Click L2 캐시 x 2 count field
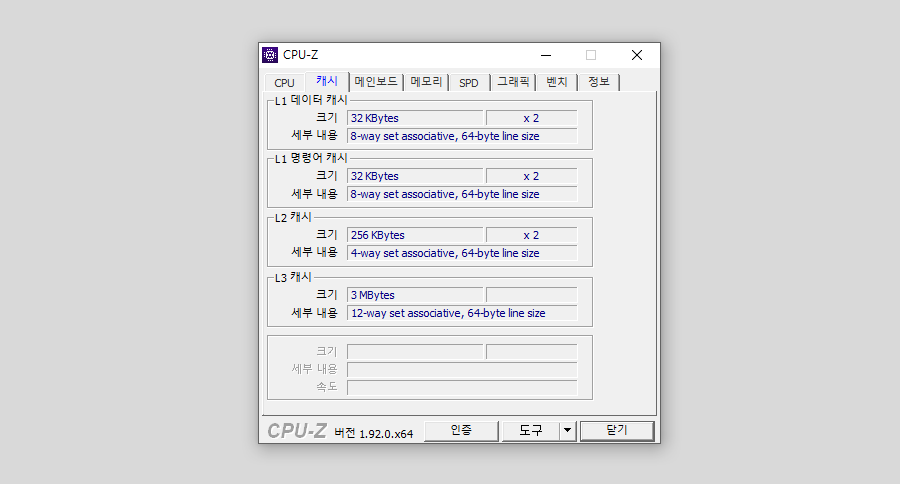This screenshot has height=484, width=900. pyautogui.click(x=532, y=235)
